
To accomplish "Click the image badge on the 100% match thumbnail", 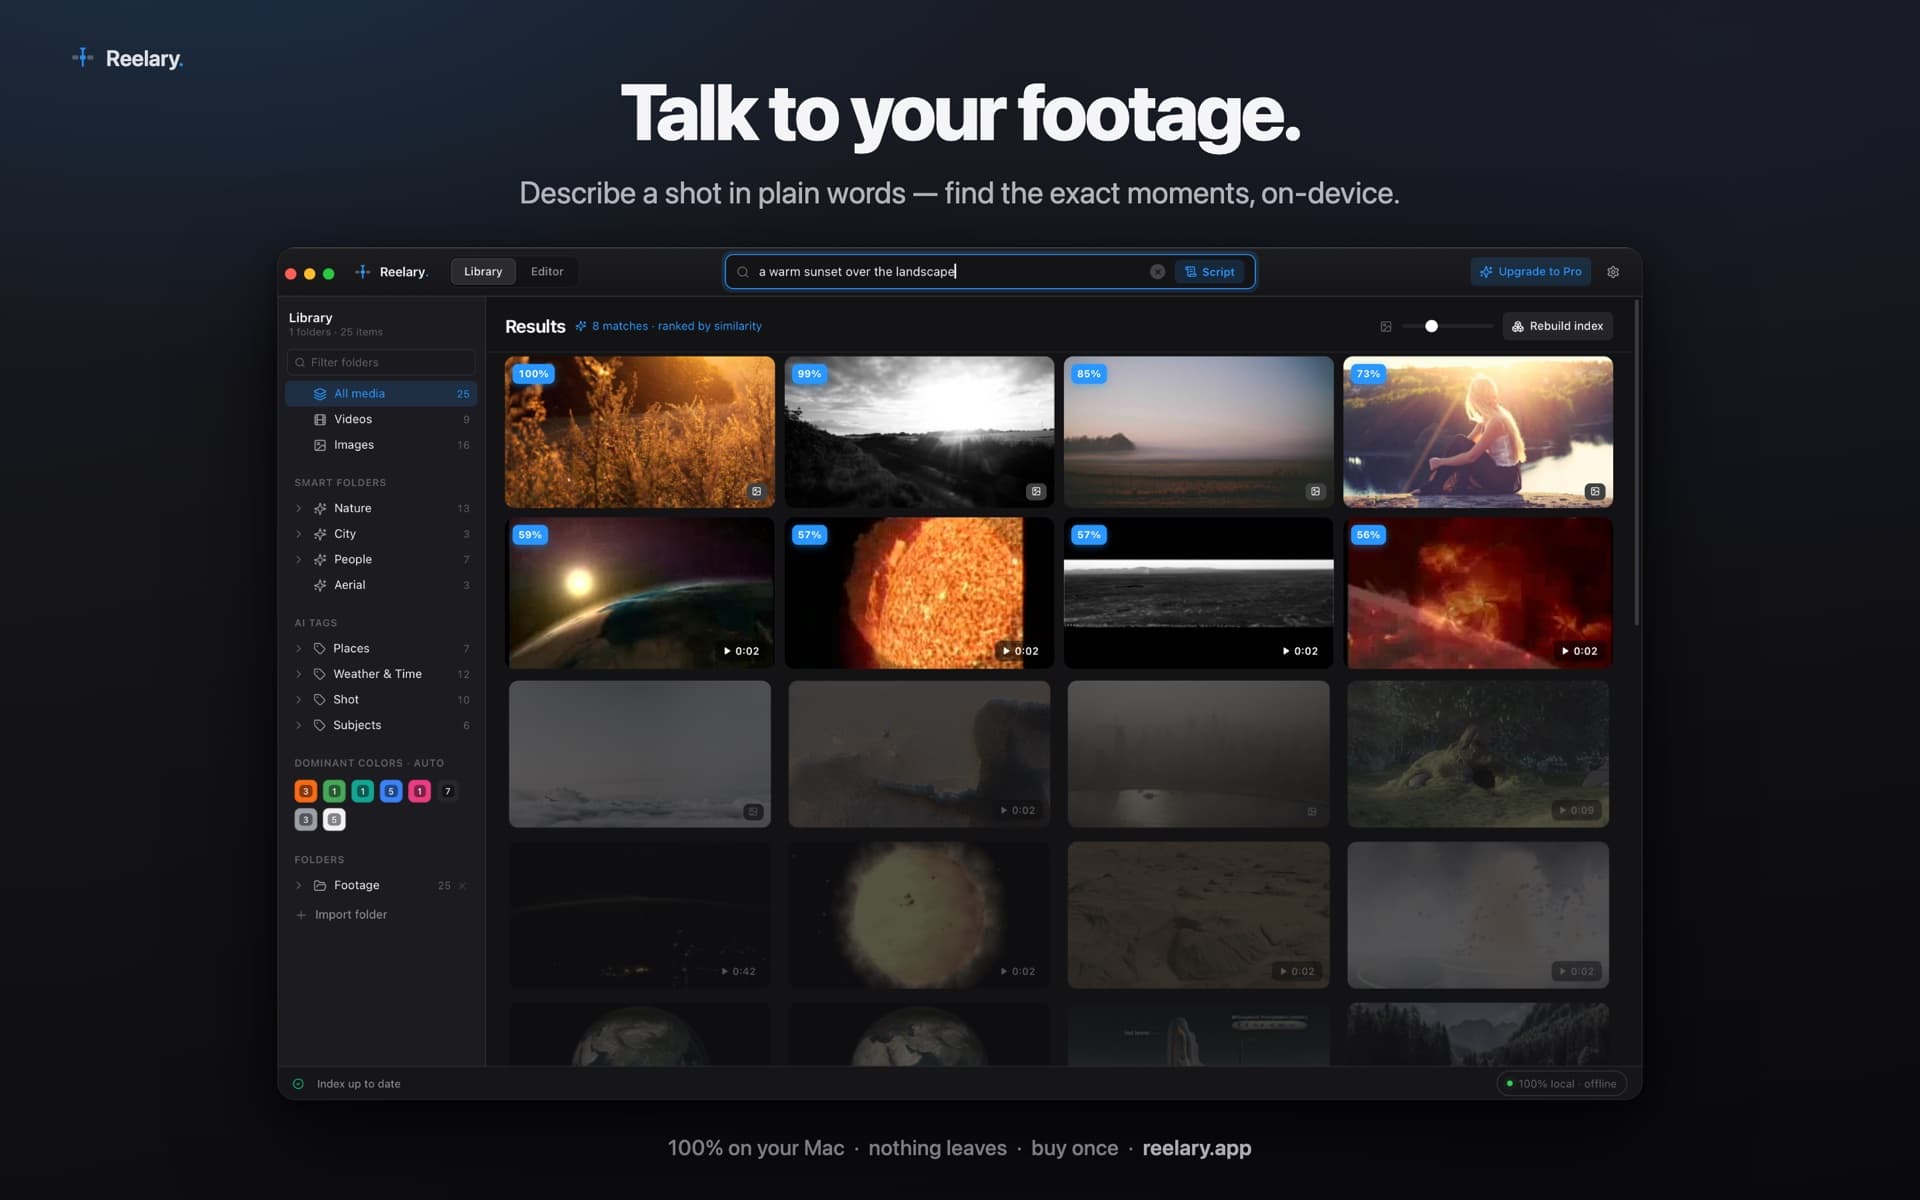I will click(x=757, y=491).
